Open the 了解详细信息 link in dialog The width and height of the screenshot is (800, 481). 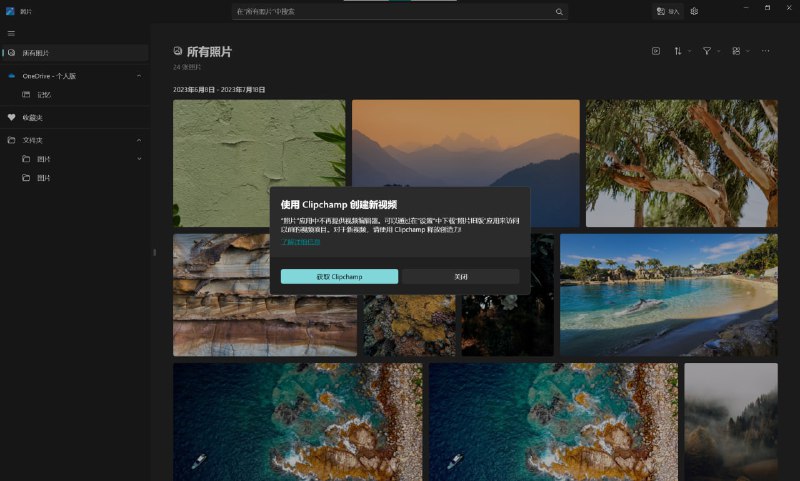(x=301, y=242)
